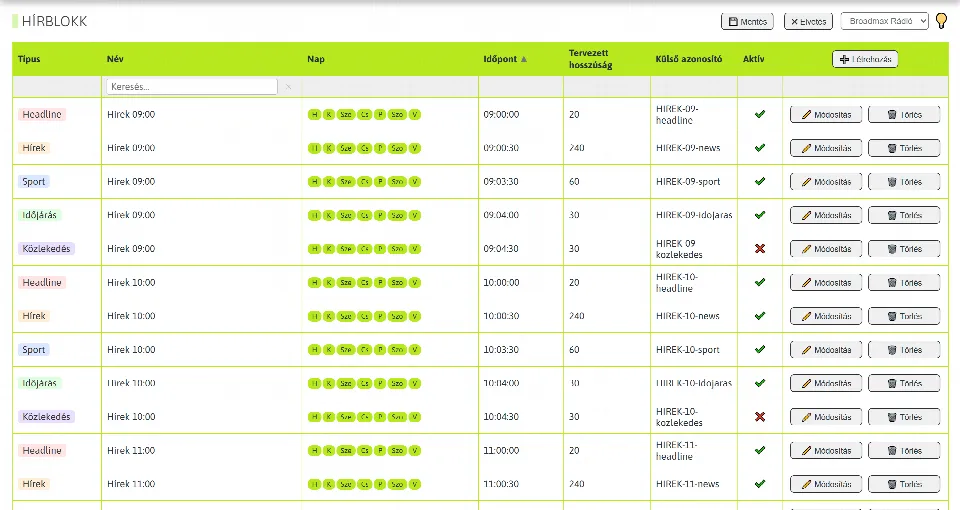The height and width of the screenshot is (510, 960).
Task: Toggle the V day pill in the 10:00:00 row
Action: [x=414, y=282]
